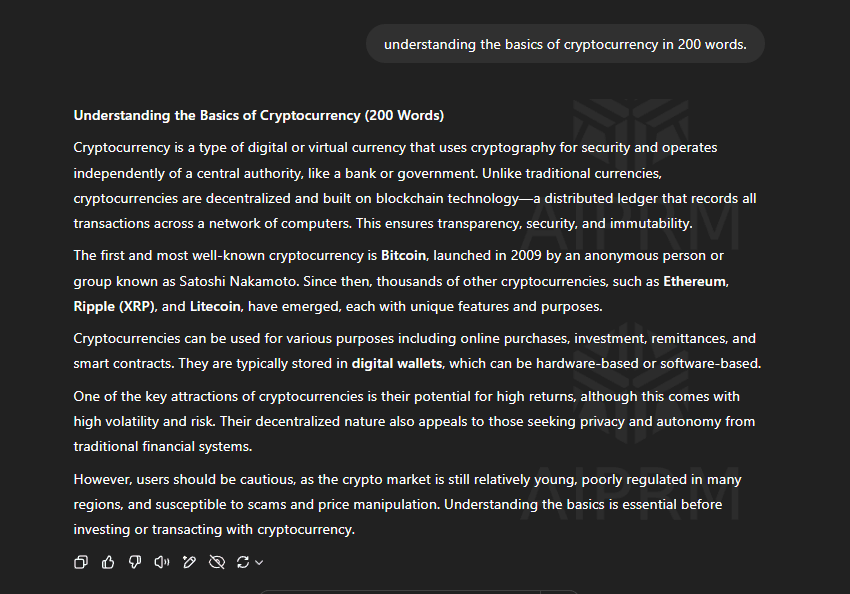Screen dimensions: 850x594
Task: Focus the message input box at bottom
Action: (418, 592)
